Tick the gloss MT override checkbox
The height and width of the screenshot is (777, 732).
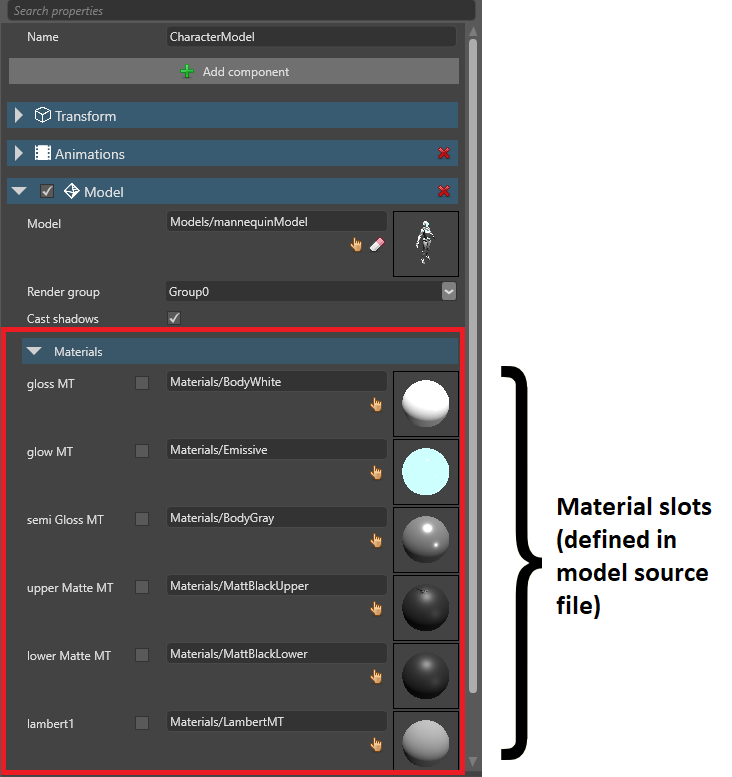coord(142,383)
